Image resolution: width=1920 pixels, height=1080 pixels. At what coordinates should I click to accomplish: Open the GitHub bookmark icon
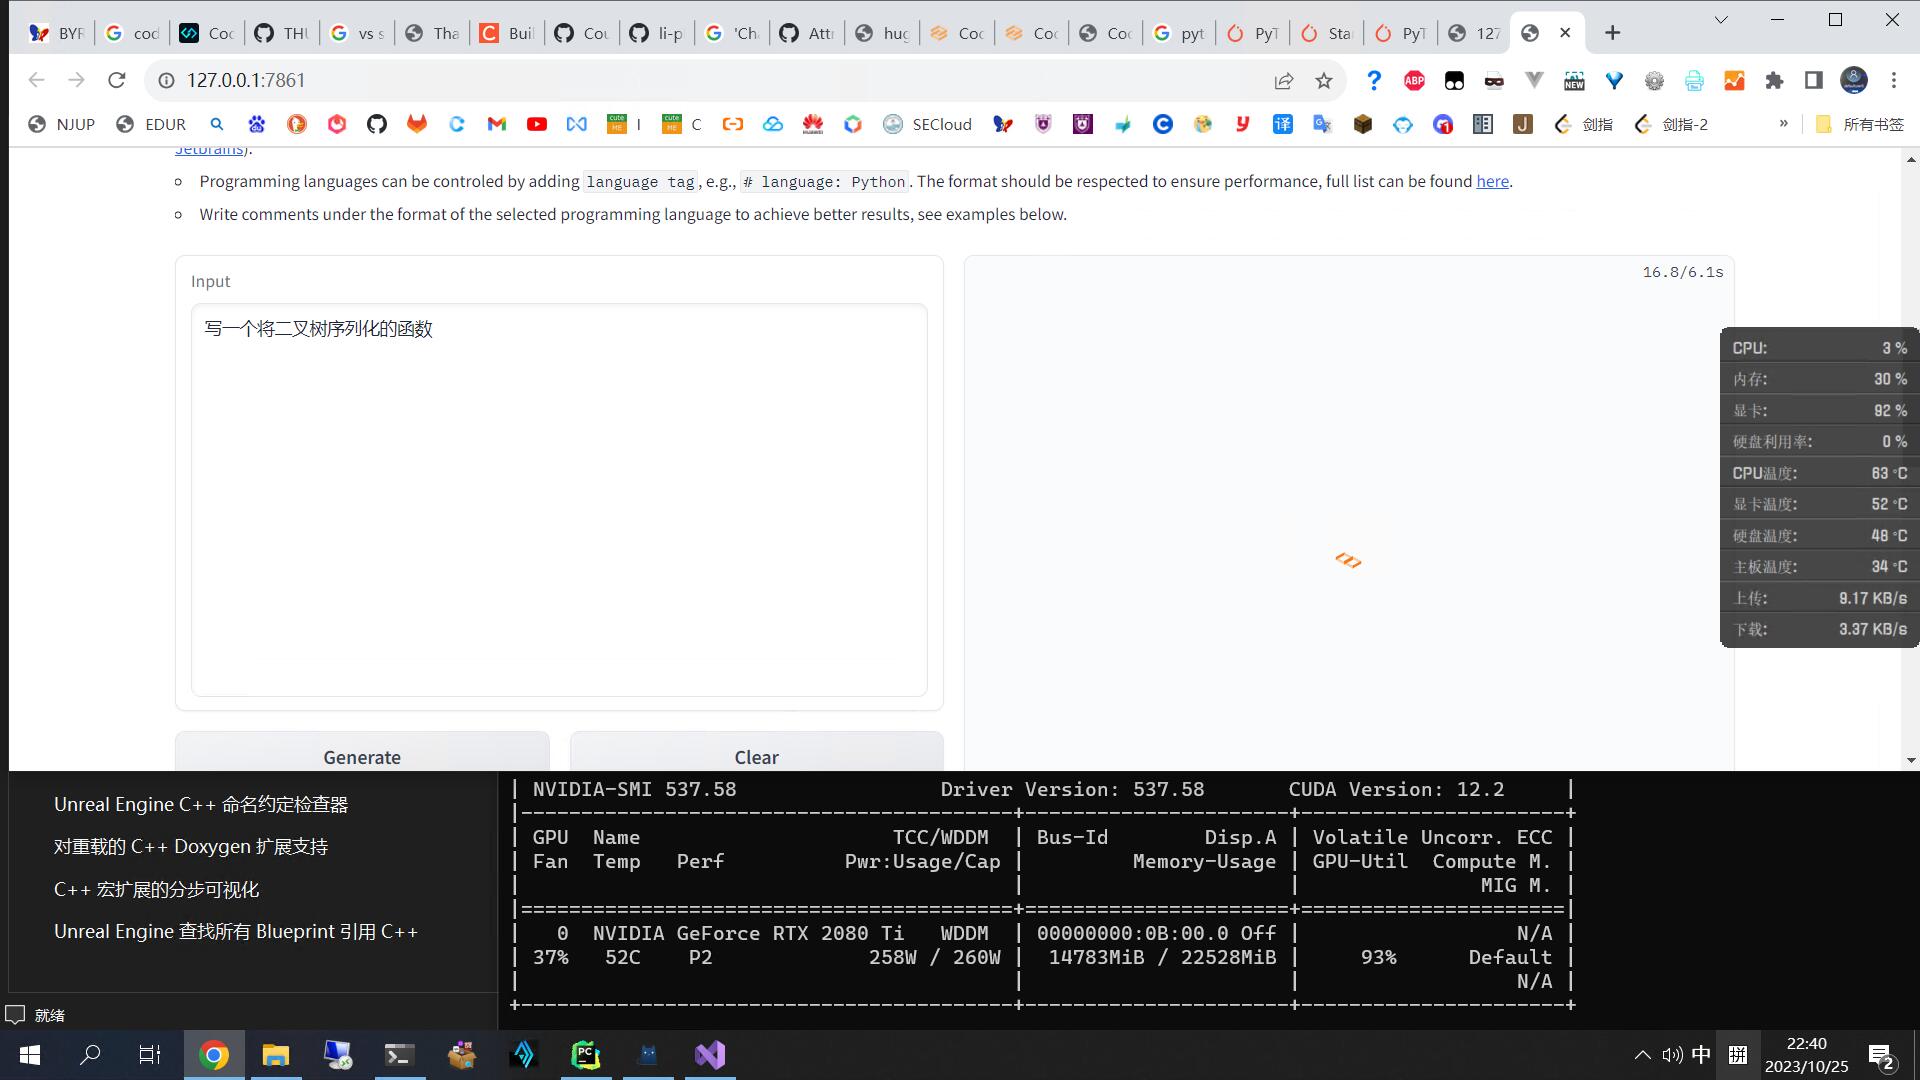pyautogui.click(x=377, y=124)
